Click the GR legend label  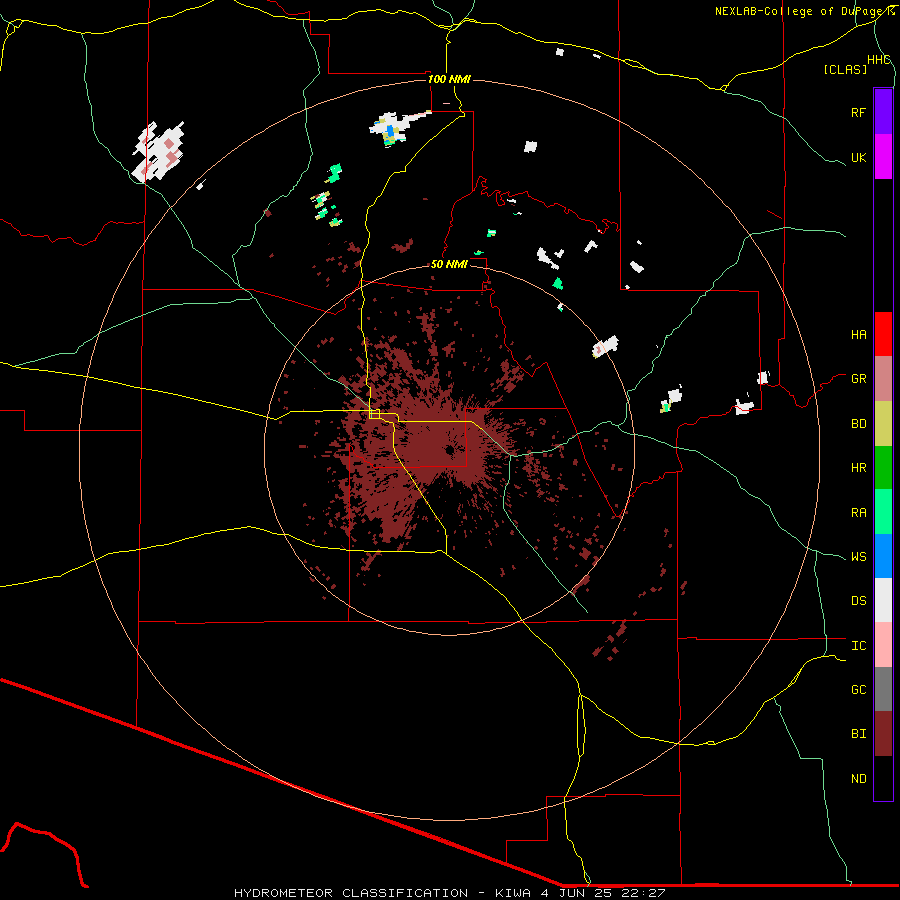pyautogui.click(x=858, y=379)
